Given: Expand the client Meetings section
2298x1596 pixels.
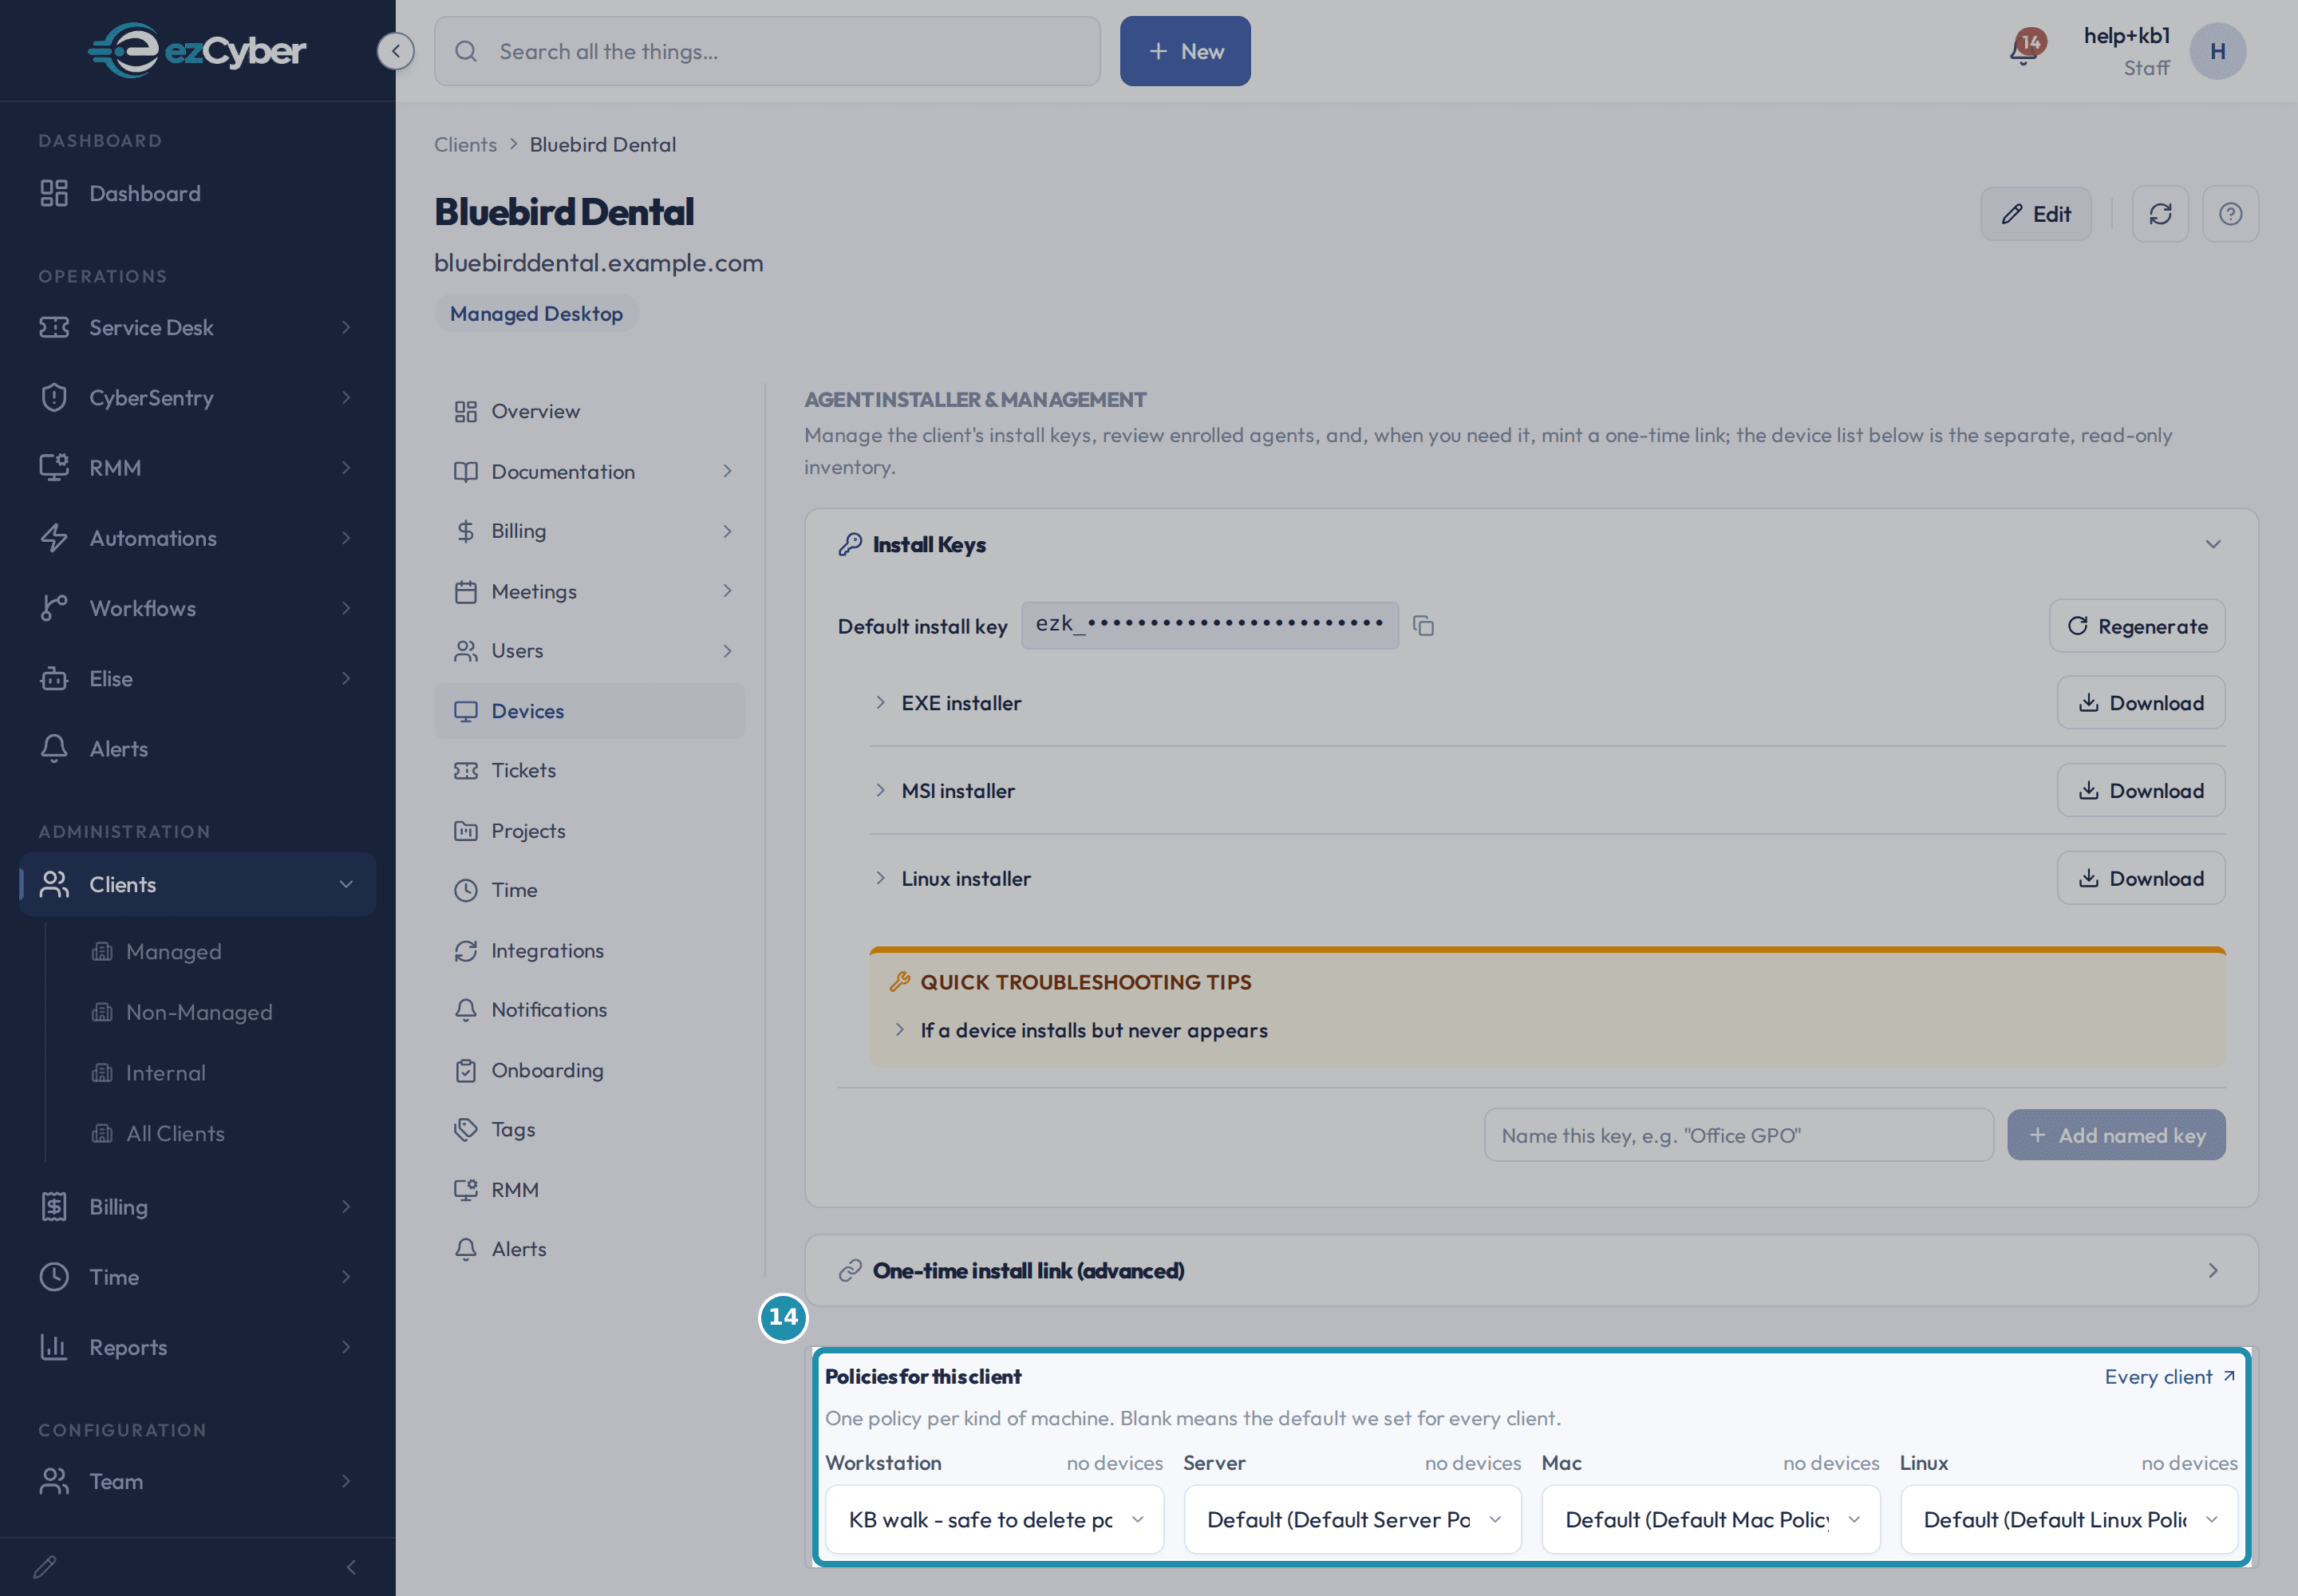Looking at the screenshot, I should 589,591.
